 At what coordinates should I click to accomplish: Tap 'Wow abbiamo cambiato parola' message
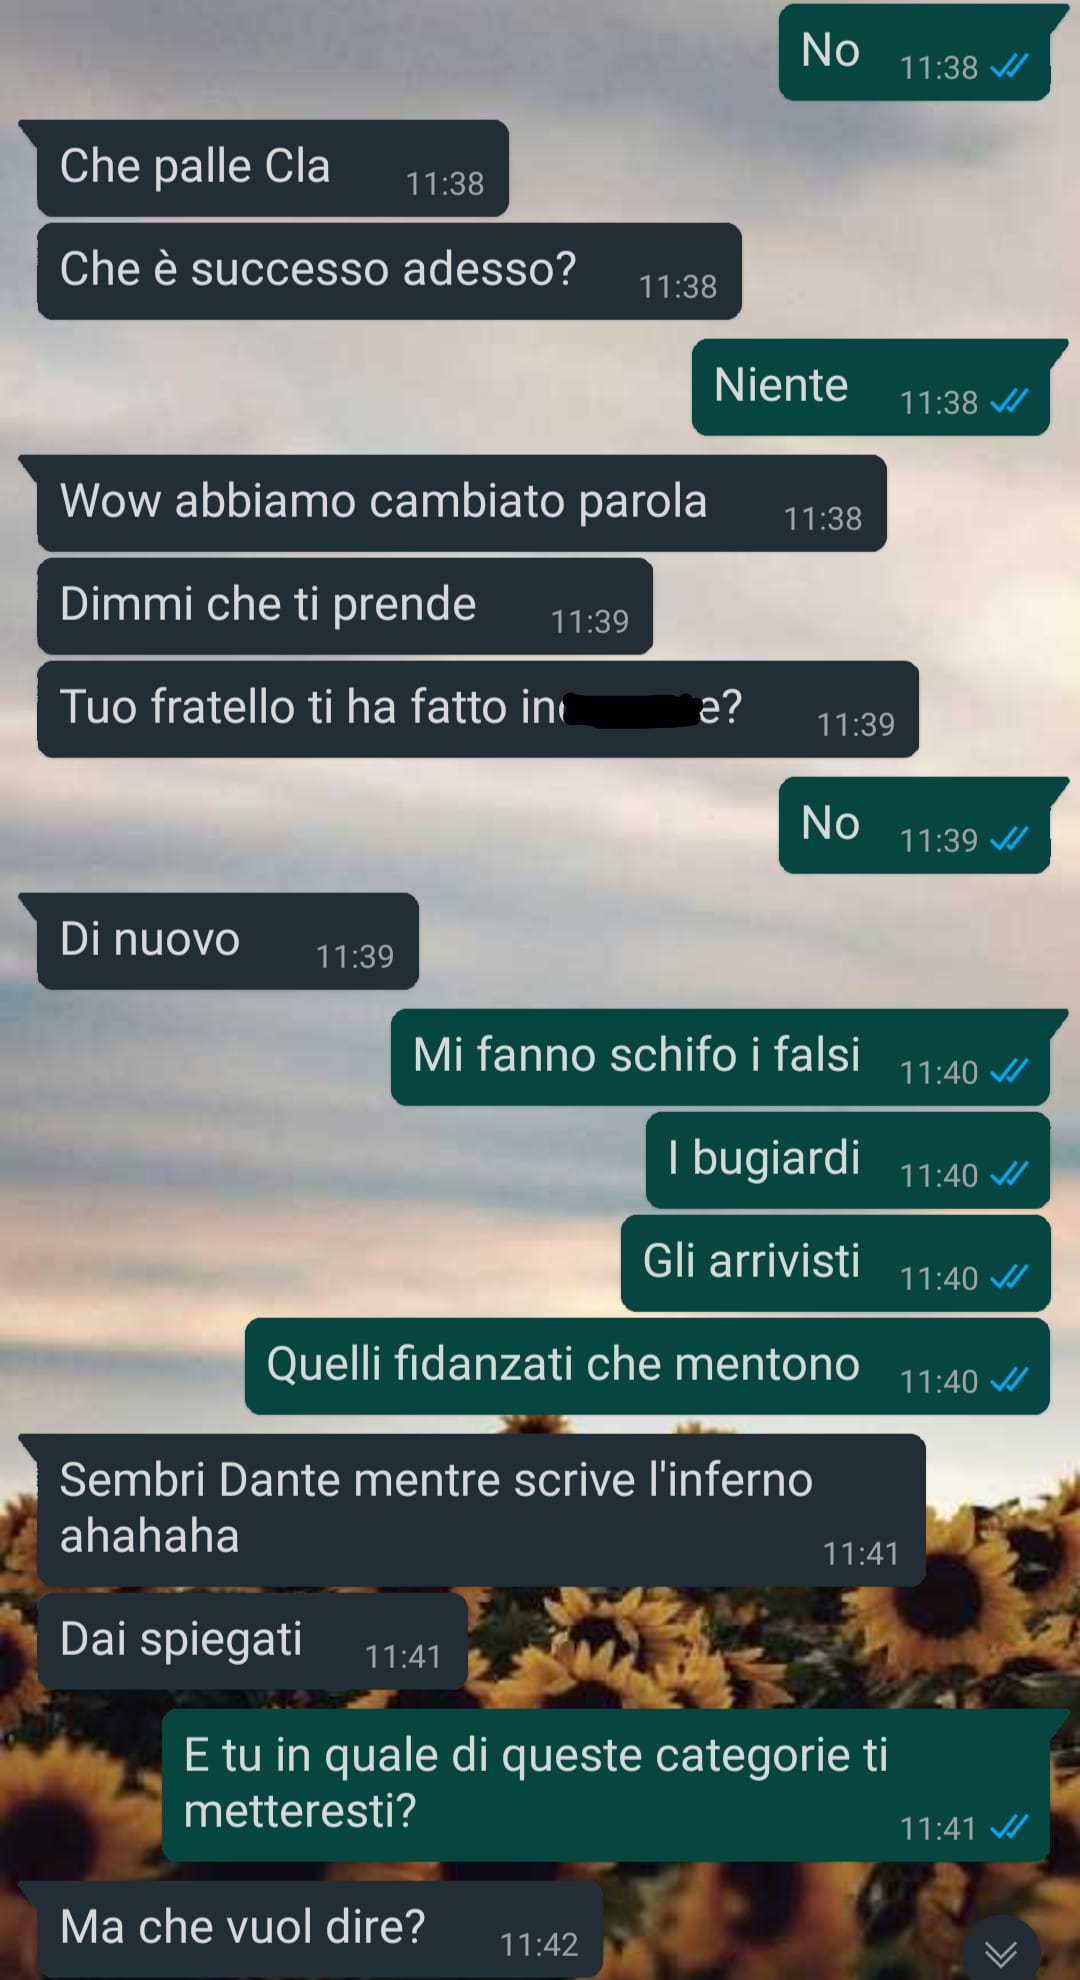pos(461,503)
